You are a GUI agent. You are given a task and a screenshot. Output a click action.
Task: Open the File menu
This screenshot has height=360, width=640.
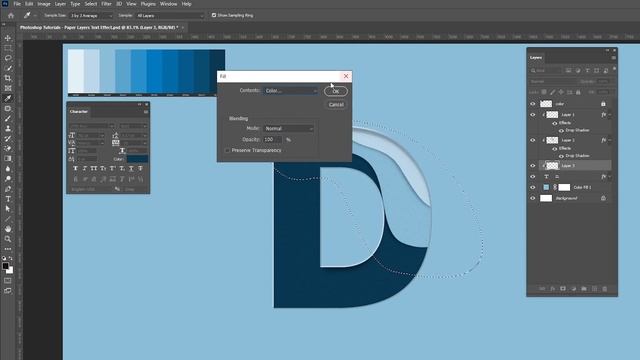[x=17, y=4]
